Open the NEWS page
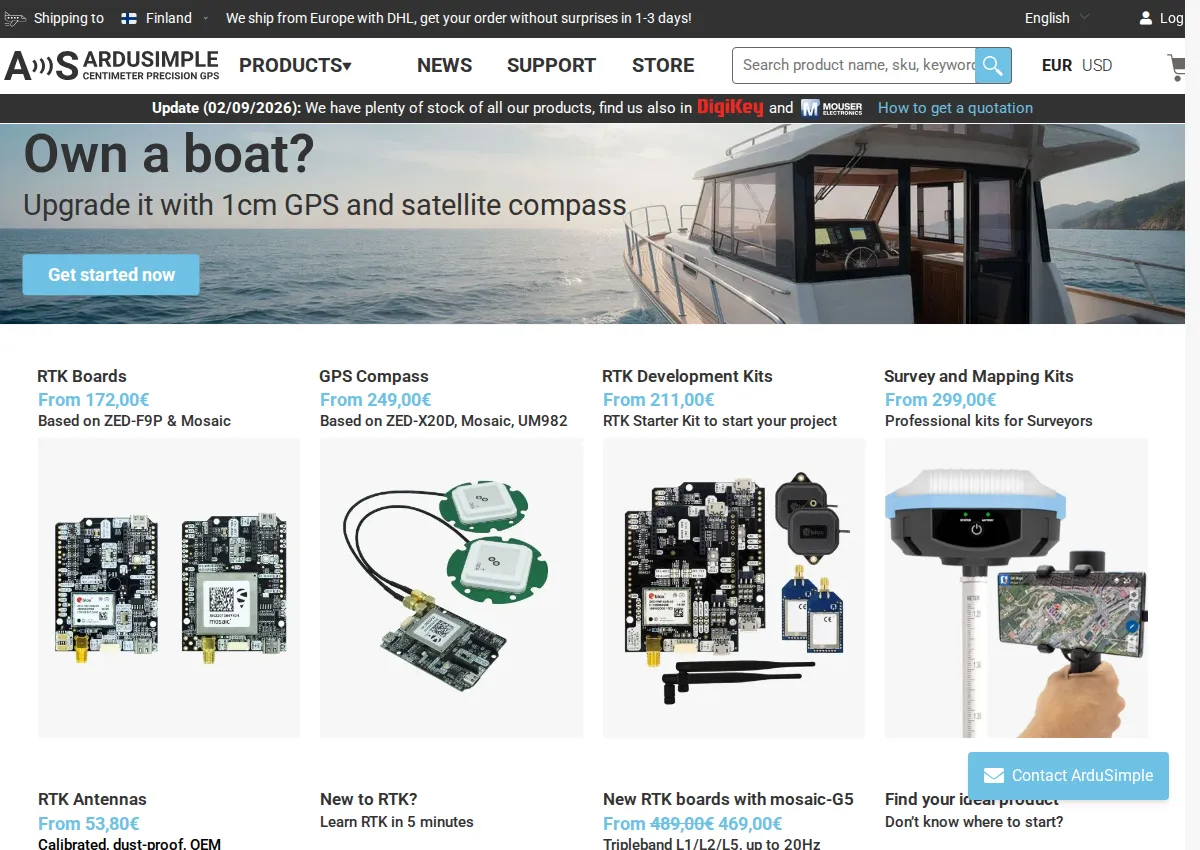The height and width of the screenshot is (850, 1200). coord(445,66)
